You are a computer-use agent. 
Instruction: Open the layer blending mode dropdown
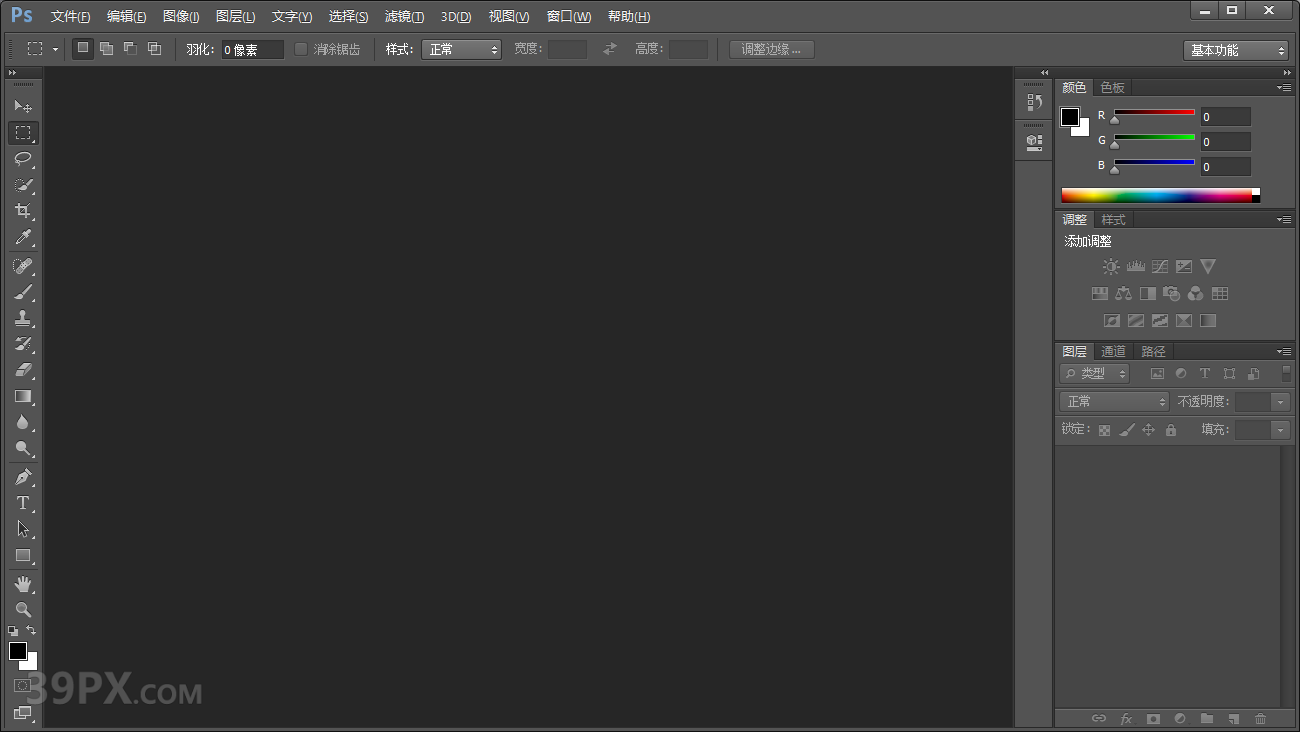click(1113, 400)
